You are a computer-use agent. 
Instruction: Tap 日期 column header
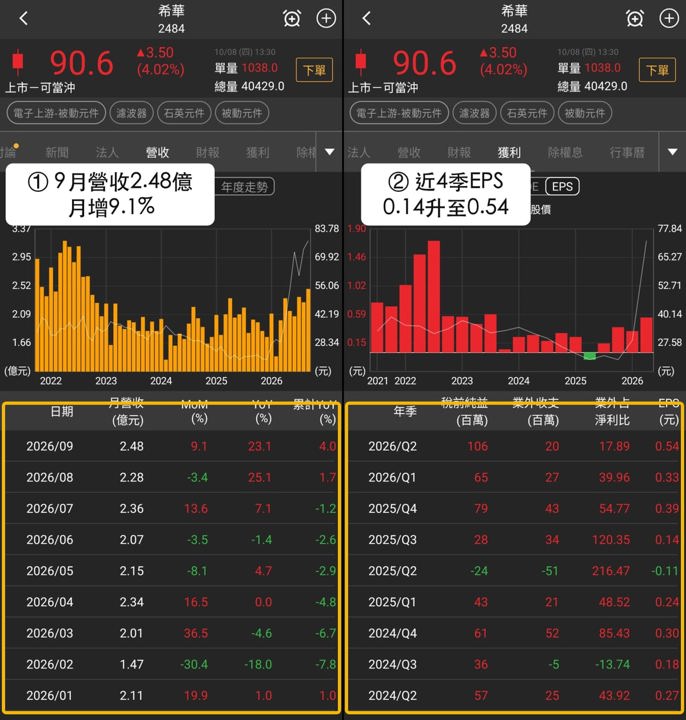pos(62,412)
